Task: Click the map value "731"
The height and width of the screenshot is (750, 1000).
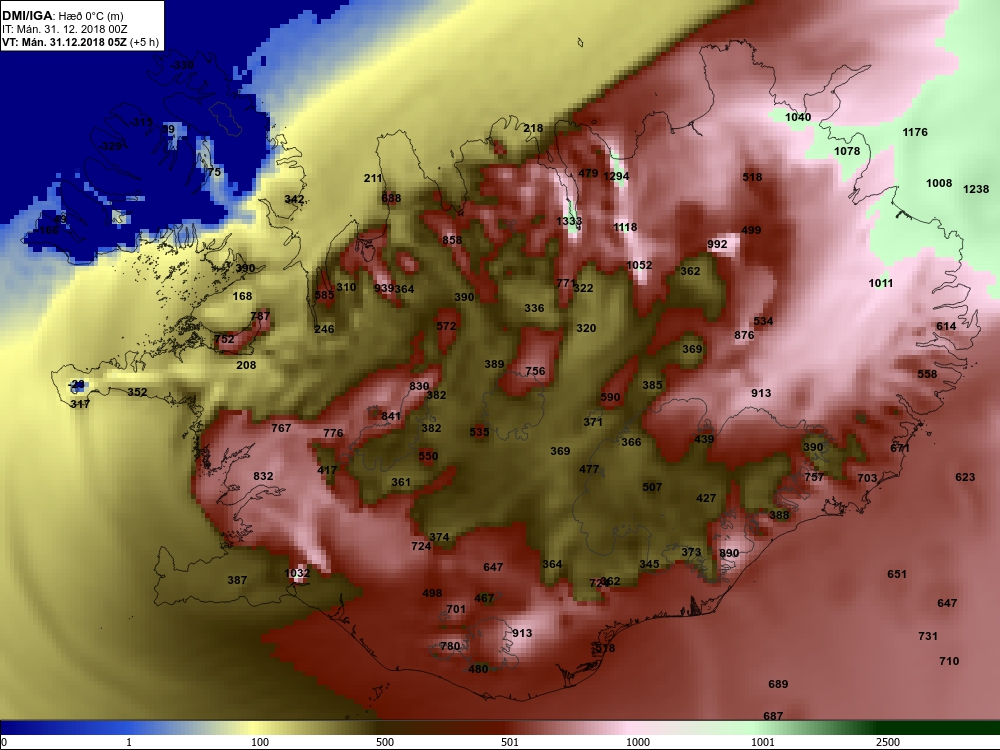Action: [928, 636]
